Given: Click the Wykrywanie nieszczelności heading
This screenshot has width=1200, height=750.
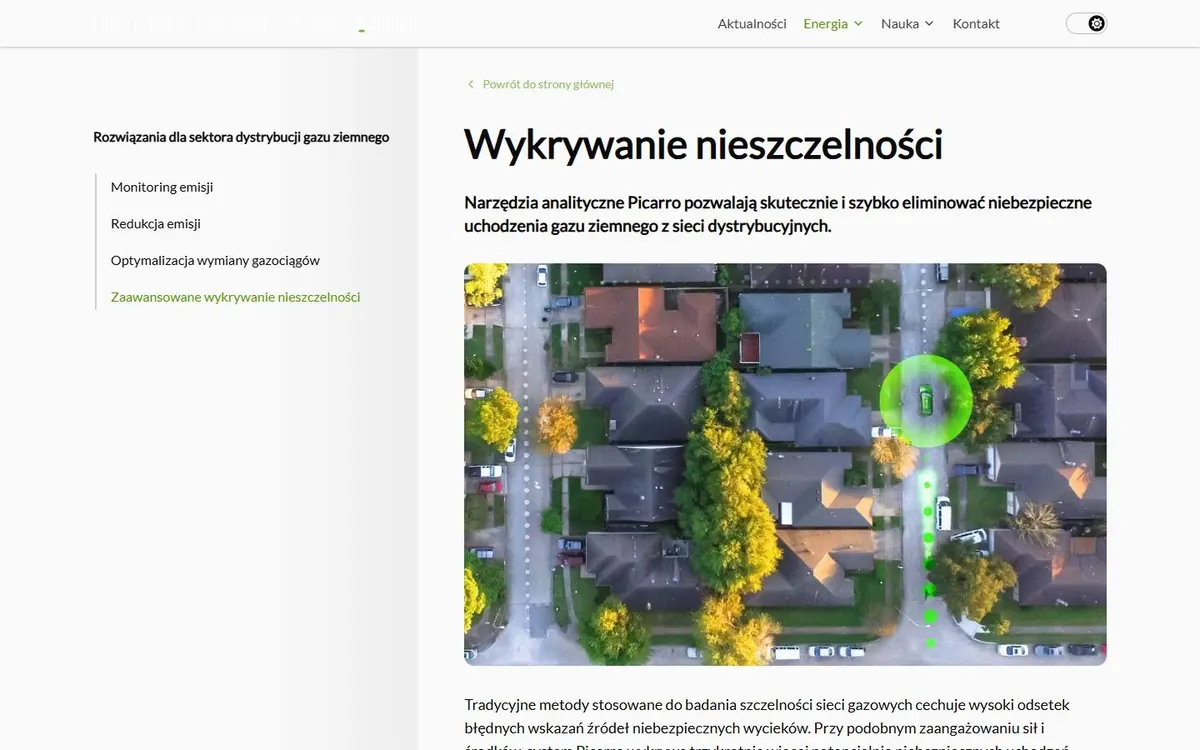Looking at the screenshot, I should [x=703, y=144].
